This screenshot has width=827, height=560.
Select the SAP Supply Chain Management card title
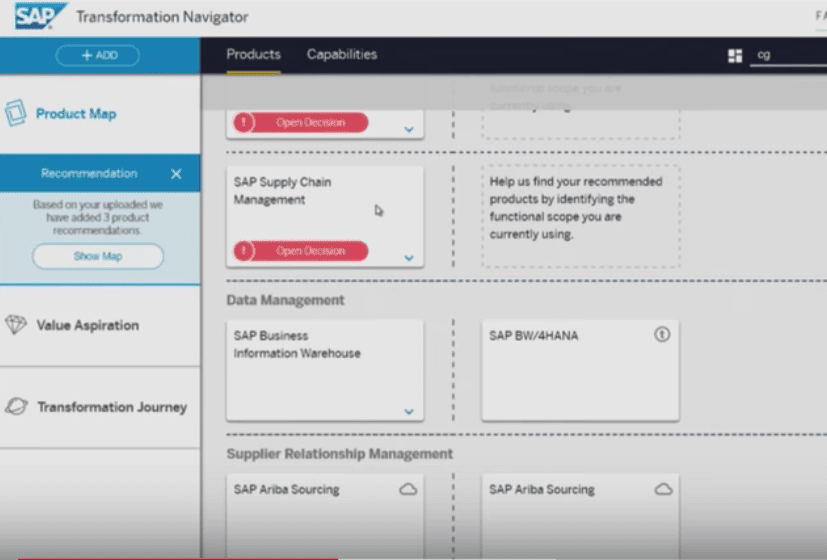point(283,191)
